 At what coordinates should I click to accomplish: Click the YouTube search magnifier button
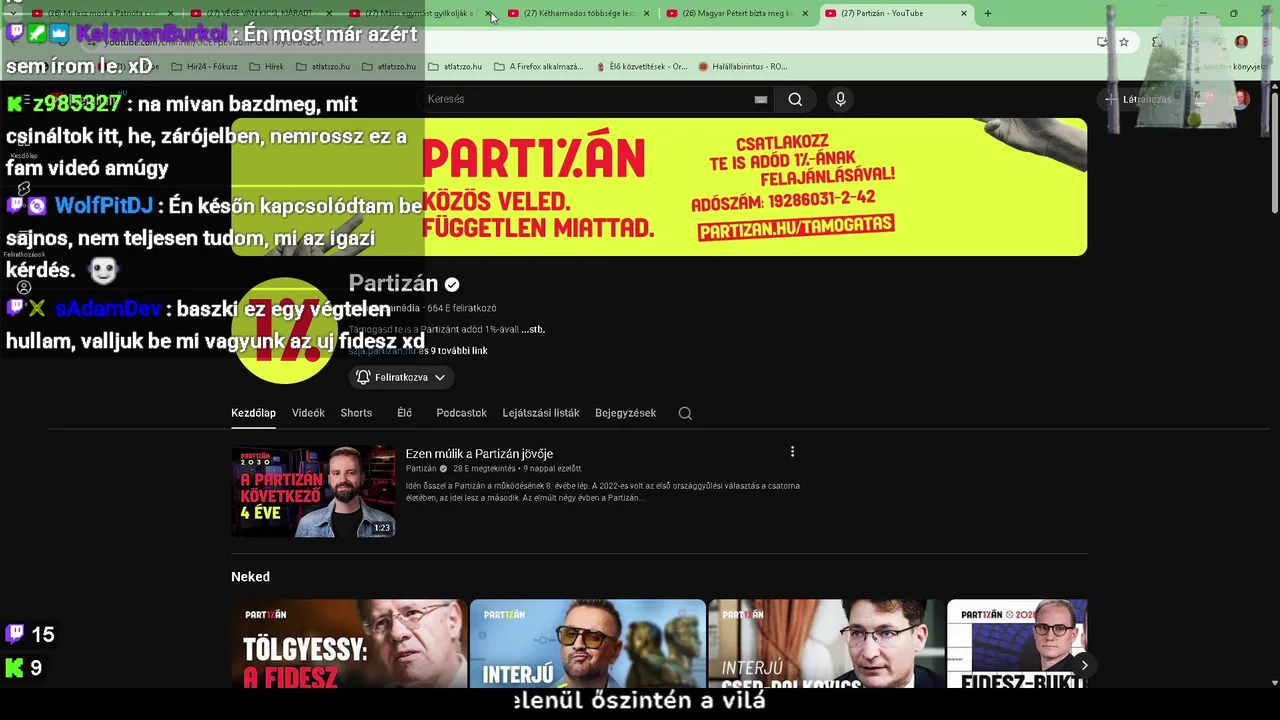click(795, 99)
